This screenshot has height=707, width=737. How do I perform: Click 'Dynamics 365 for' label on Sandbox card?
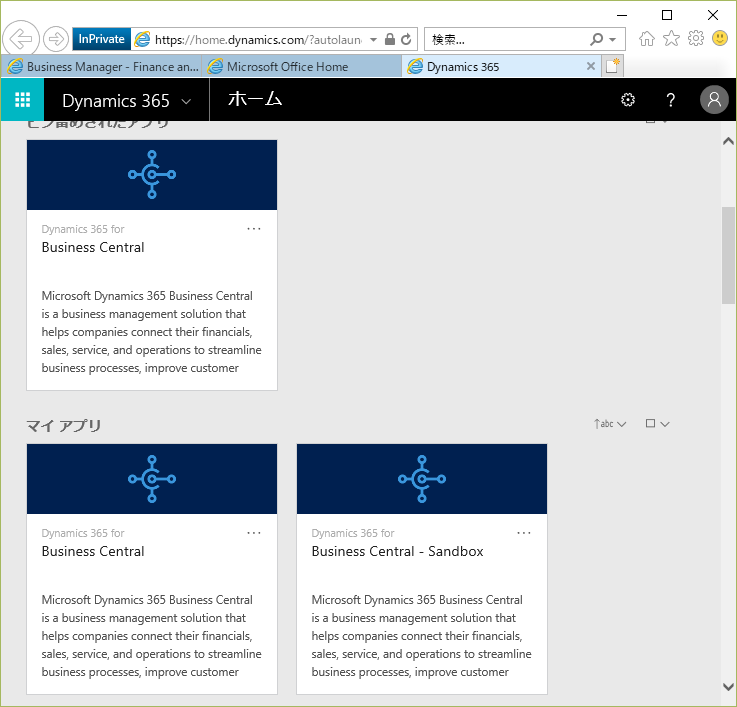point(353,533)
